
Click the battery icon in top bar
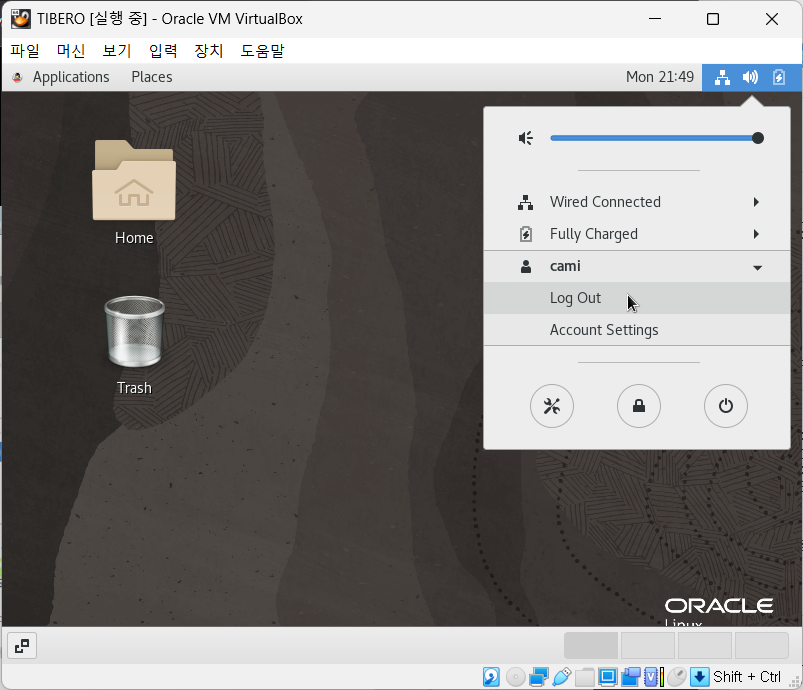(x=778, y=78)
